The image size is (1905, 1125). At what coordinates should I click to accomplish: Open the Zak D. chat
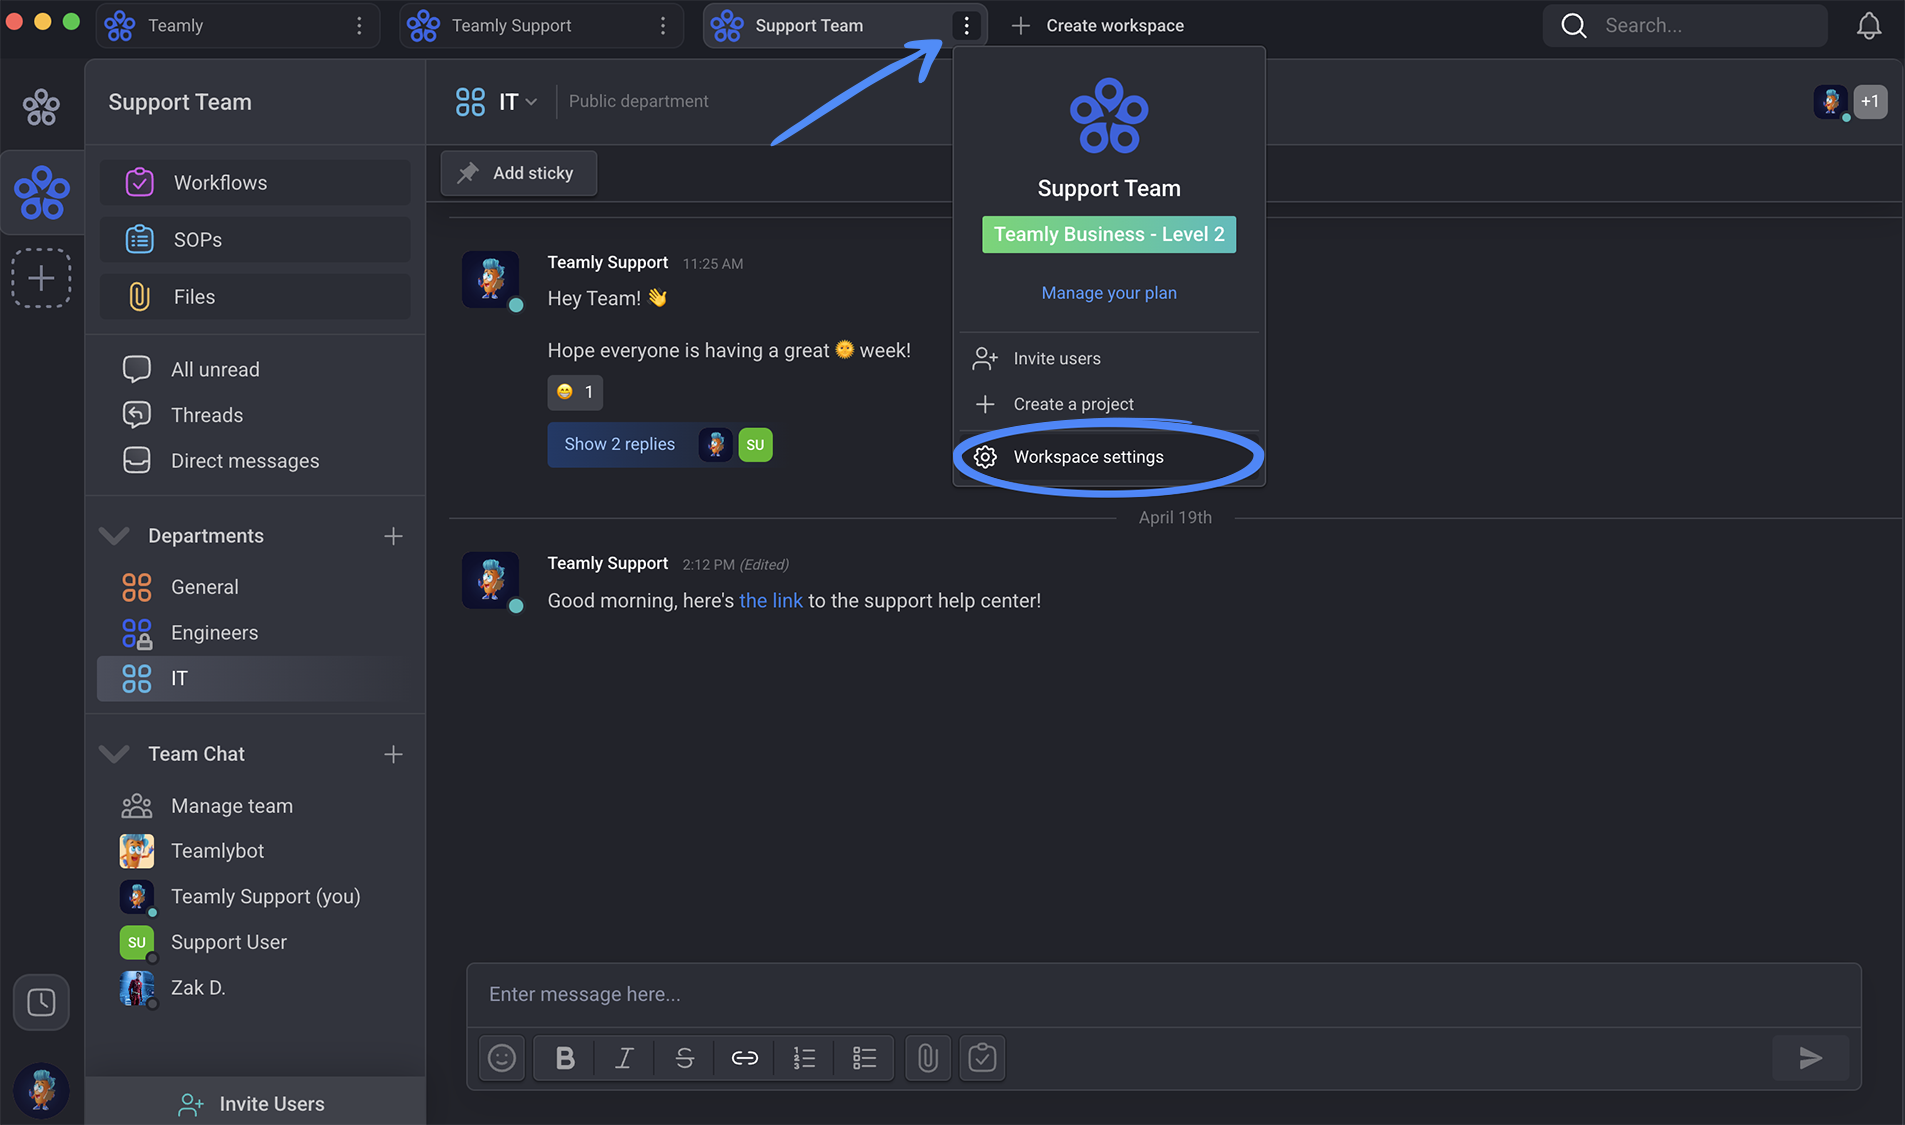tap(255, 988)
